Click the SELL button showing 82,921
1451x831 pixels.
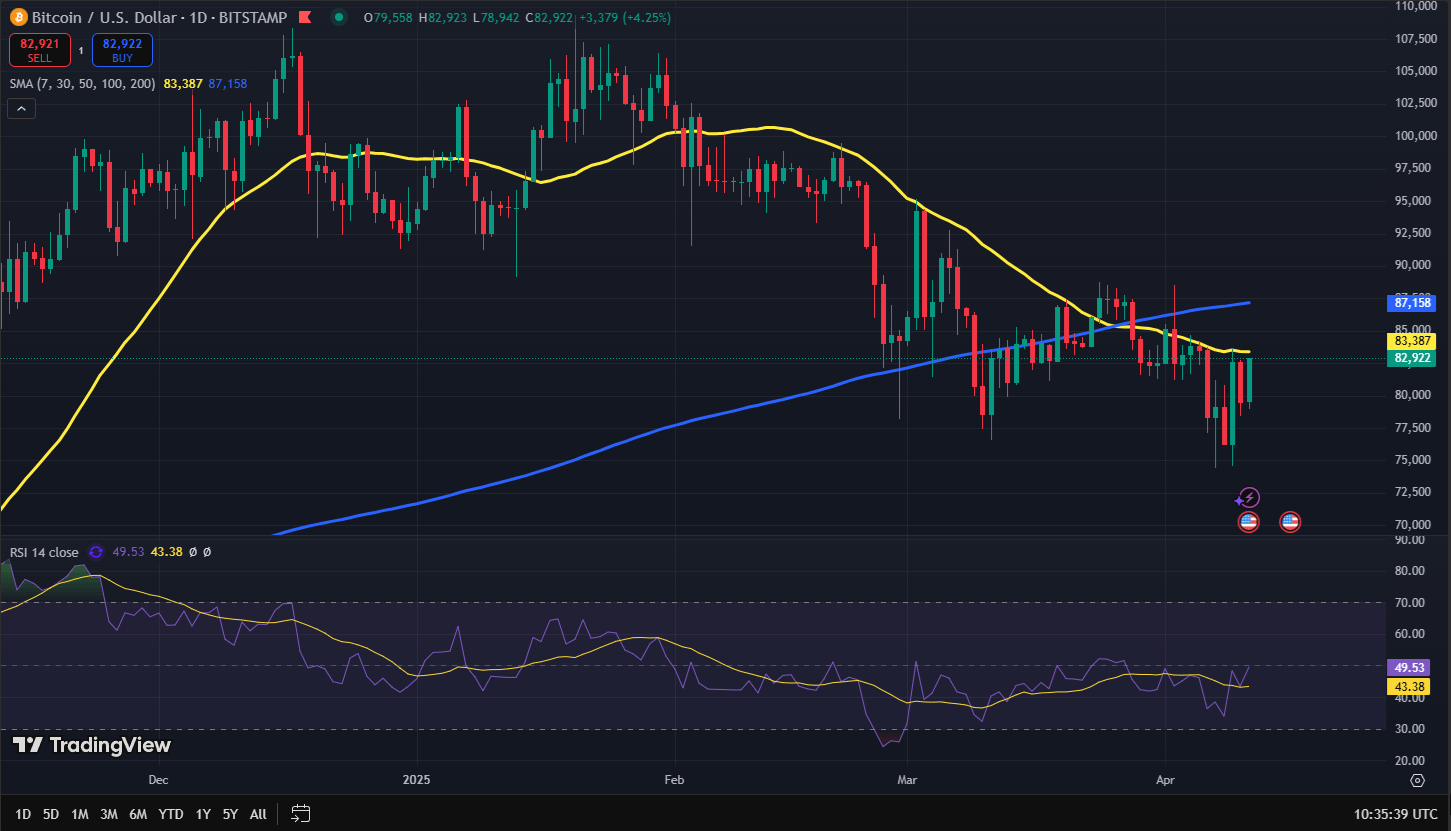(39, 49)
